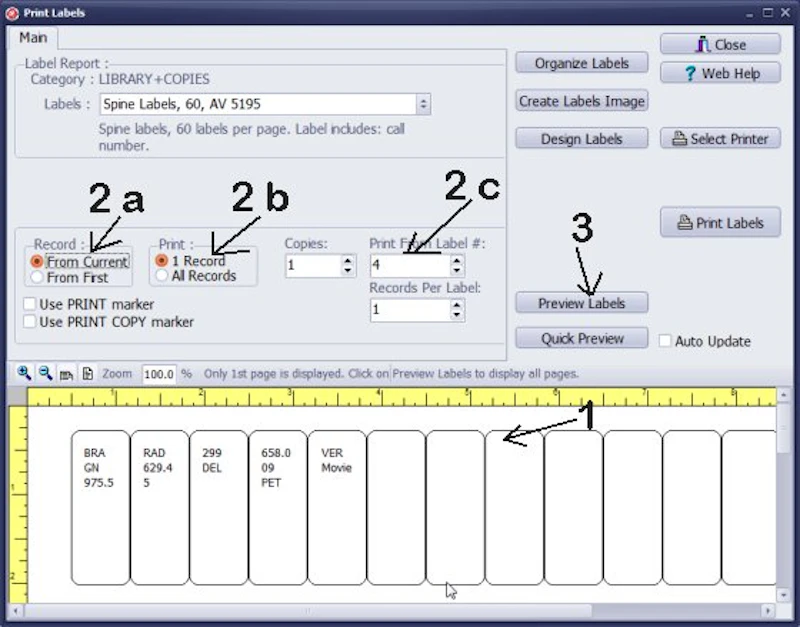Screen dimensions: 800x627
Task: Minimize the Print Labels window
Action: pyautogui.click(x=749, y=13)
